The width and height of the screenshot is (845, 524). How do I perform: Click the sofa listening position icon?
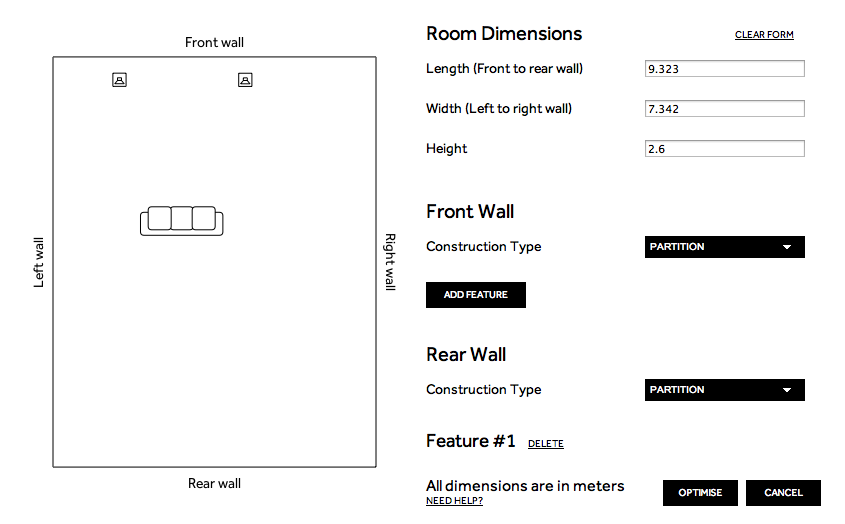[182, 221]
